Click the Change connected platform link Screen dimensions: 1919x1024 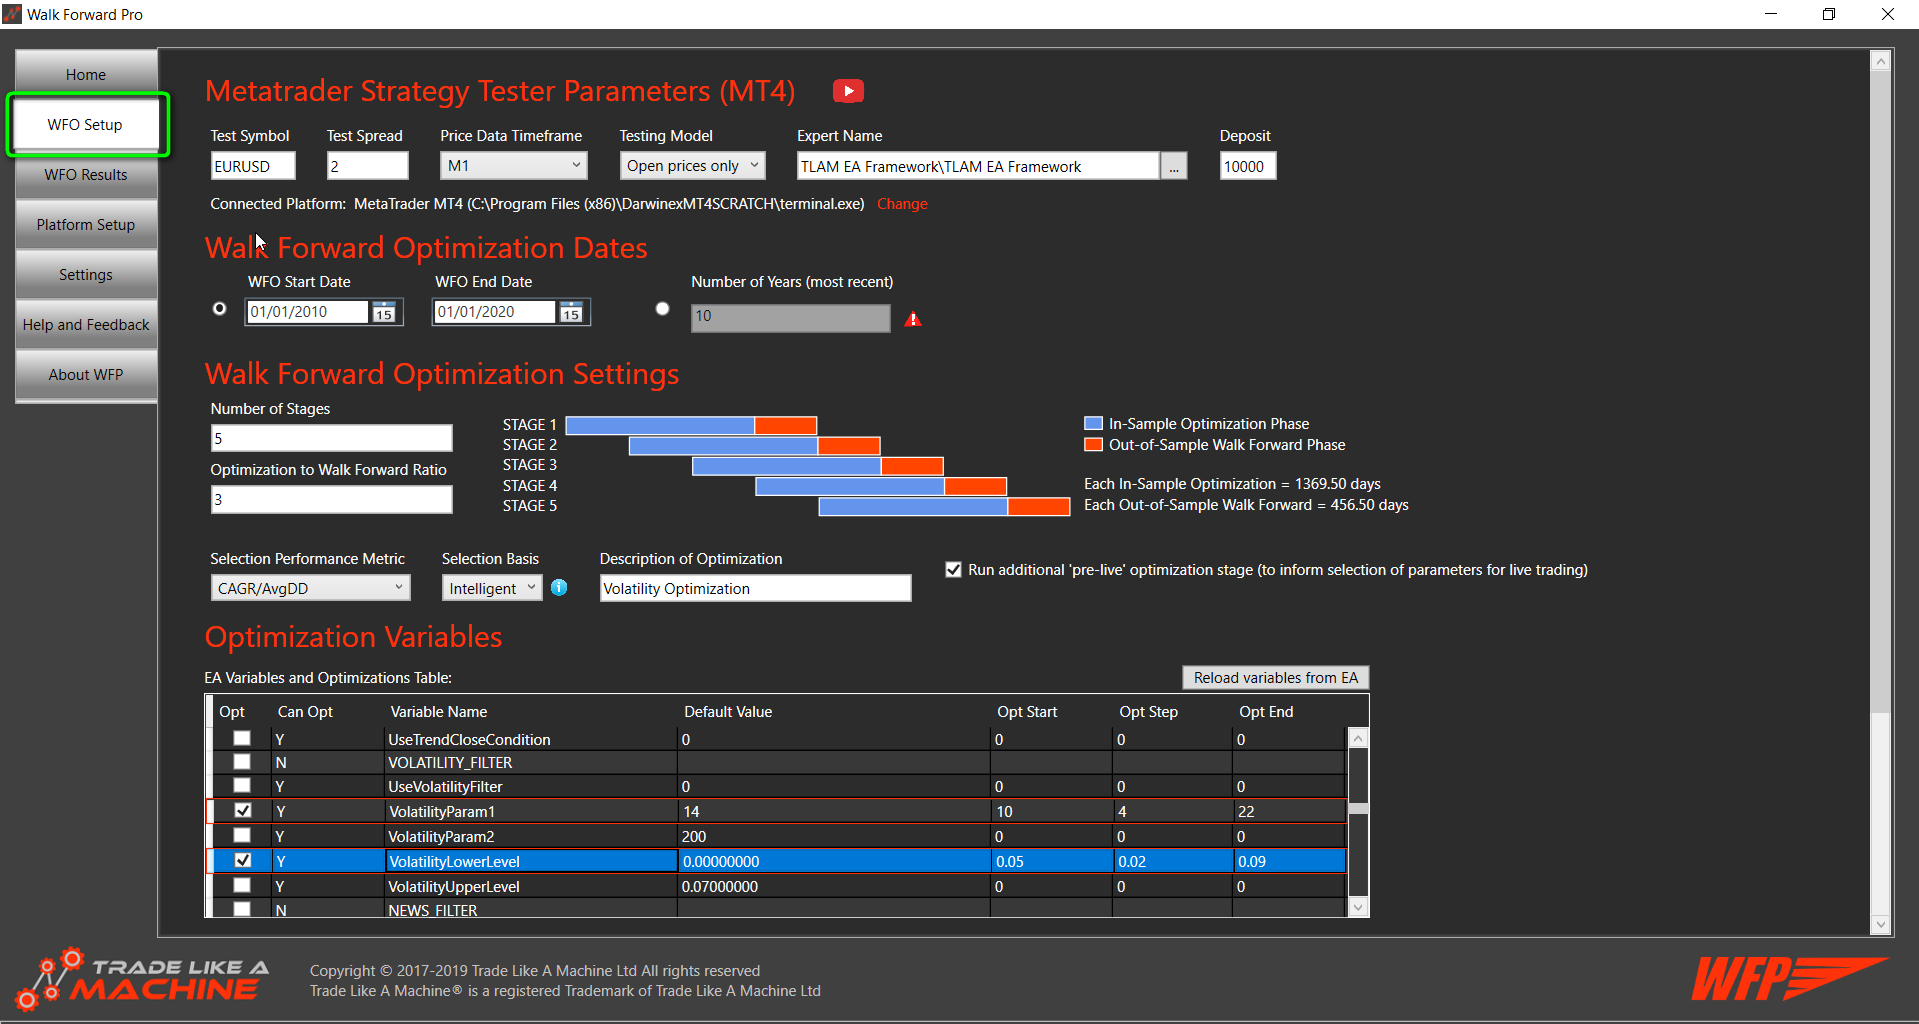[x=902, y=204]
